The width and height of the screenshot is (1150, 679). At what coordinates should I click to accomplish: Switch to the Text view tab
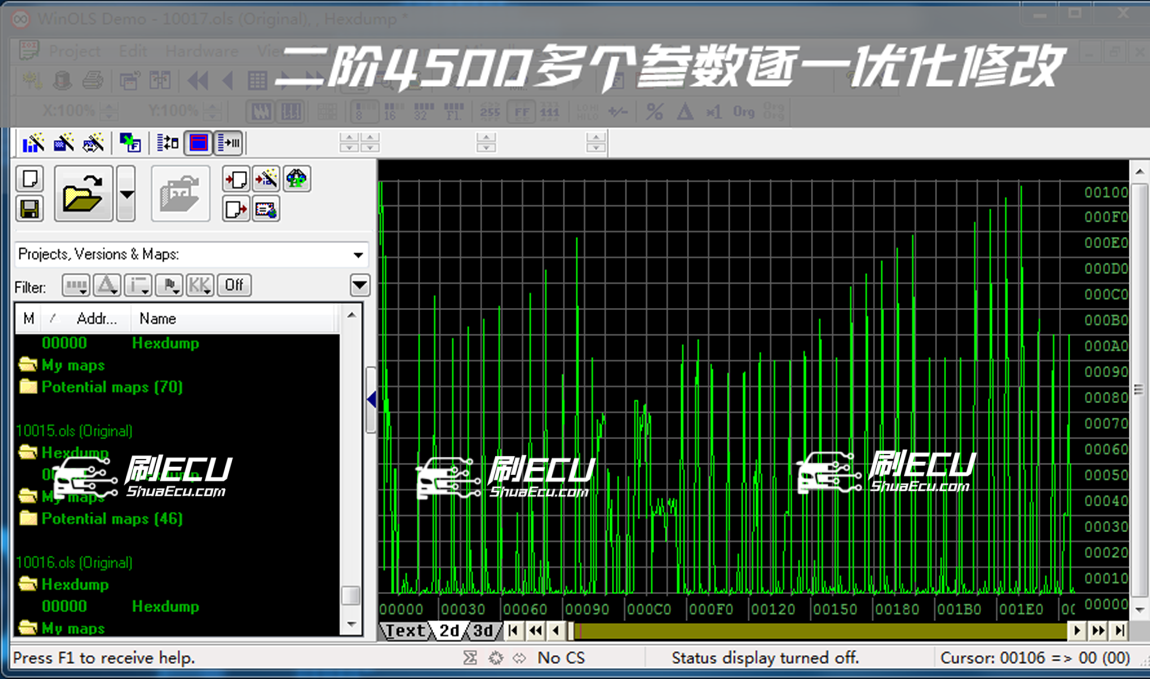[405, 631]
